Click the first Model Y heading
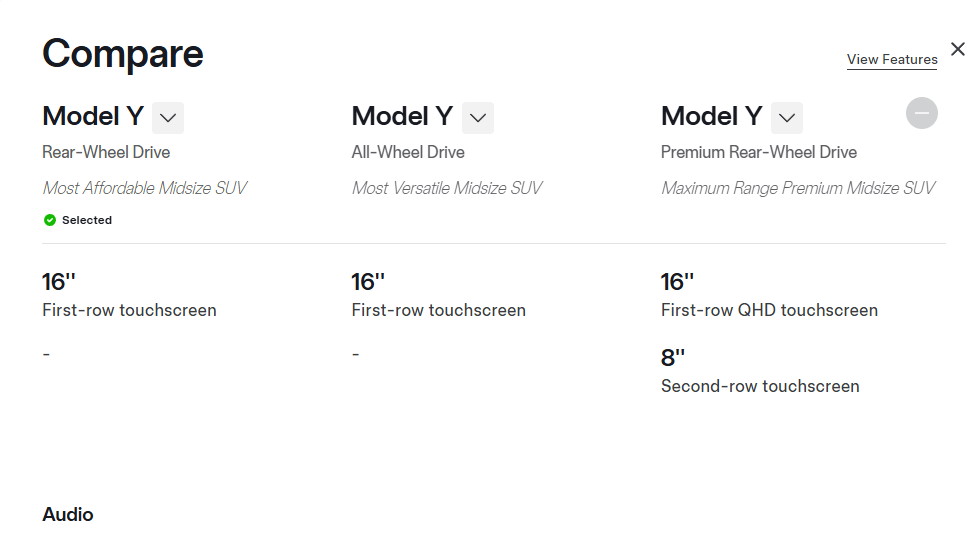Viewport: 970px width, 536px height. pyautogui.click(x=93, y=116)
